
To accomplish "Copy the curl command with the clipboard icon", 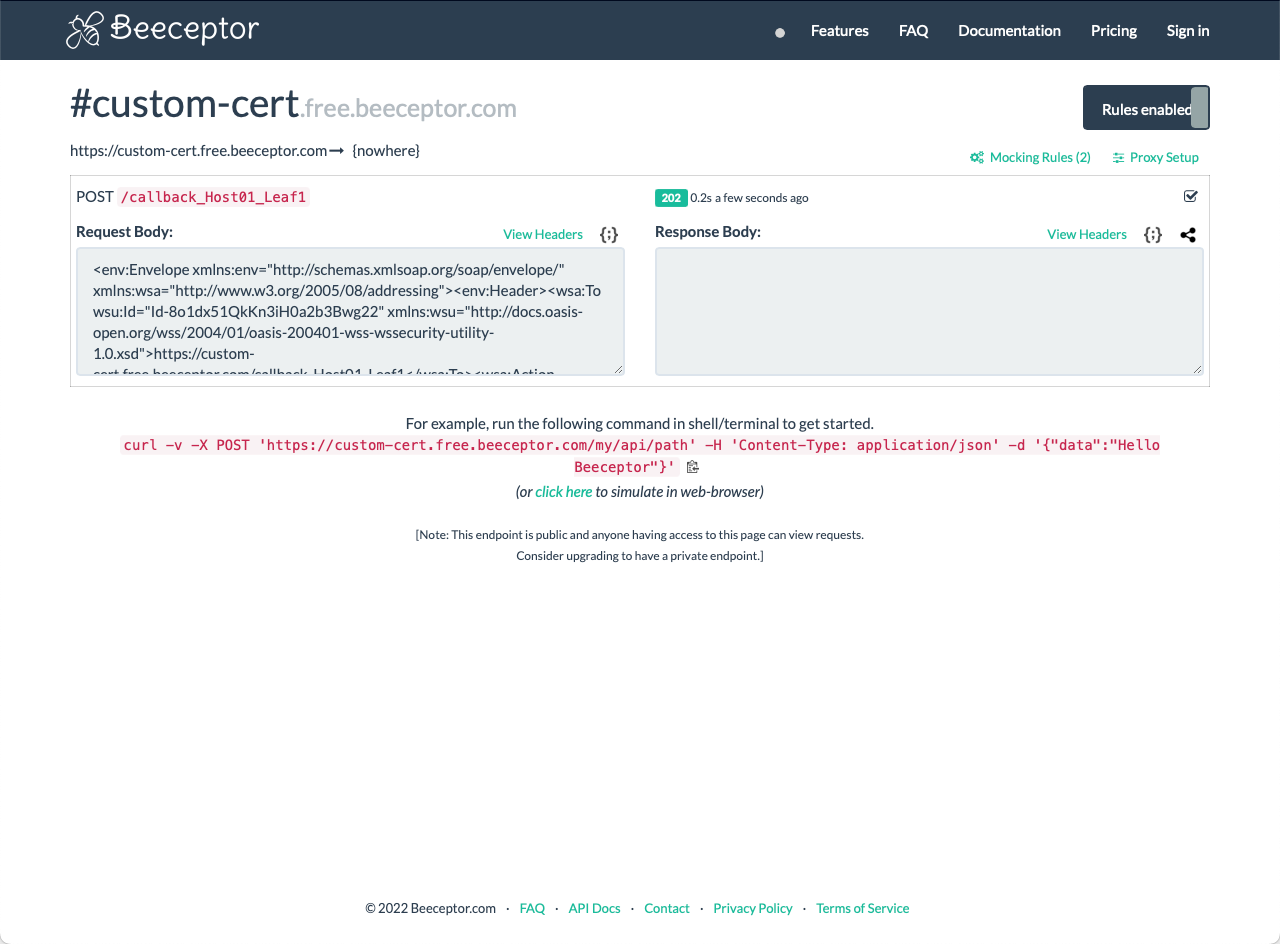I will click(x=692, y=467).
